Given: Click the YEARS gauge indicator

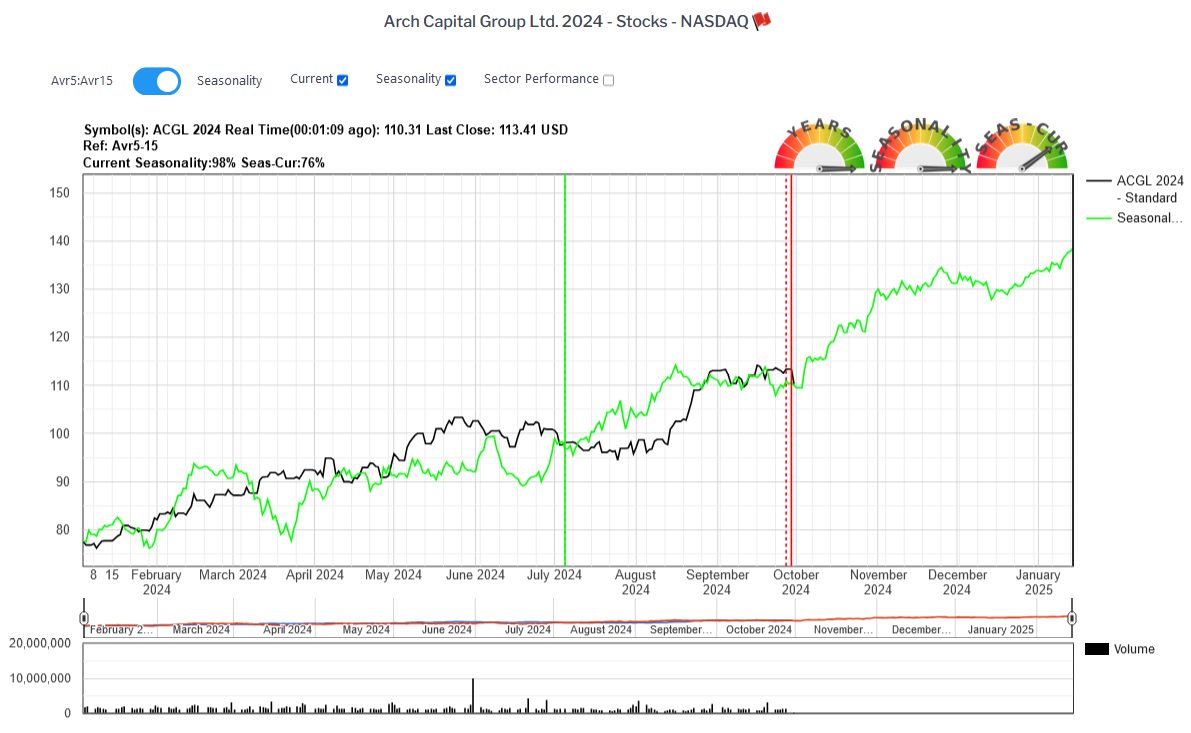Looking at the screenshot, I should click(x=819, y=146).
